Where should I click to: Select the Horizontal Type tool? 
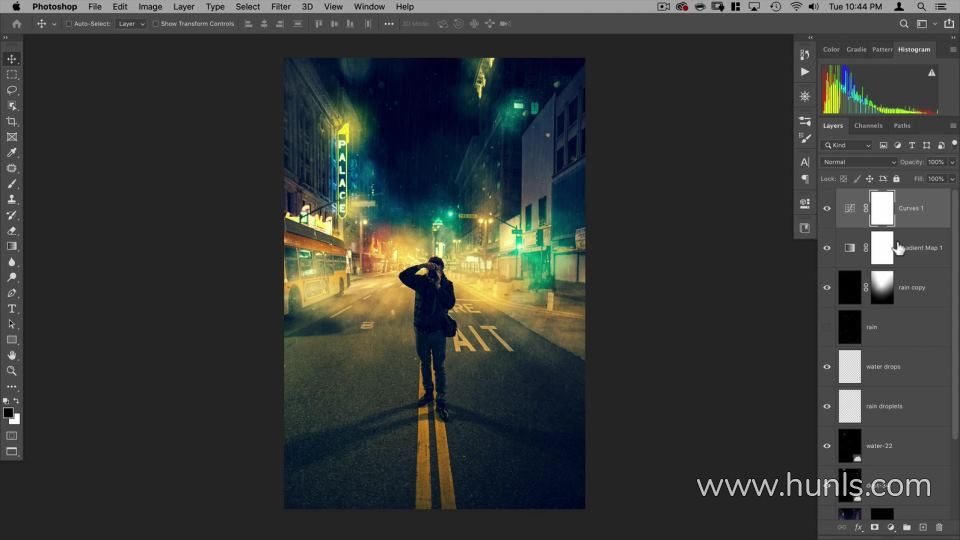12,309
